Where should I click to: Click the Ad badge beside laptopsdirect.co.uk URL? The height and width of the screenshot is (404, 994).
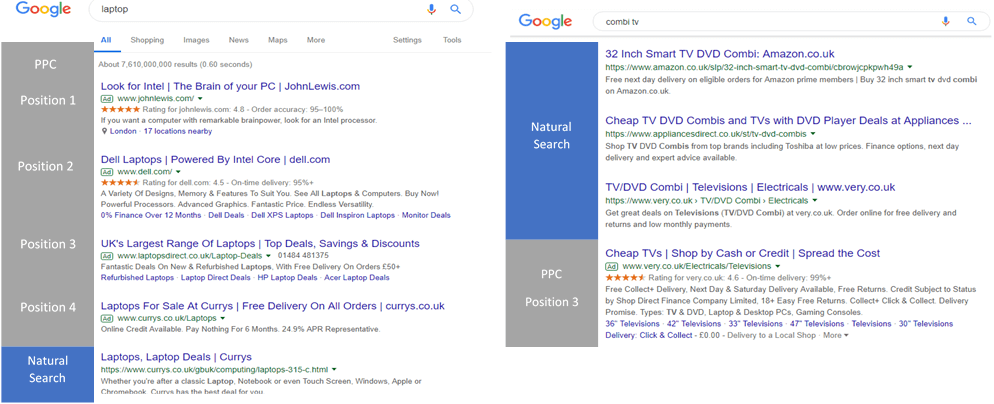107,256
